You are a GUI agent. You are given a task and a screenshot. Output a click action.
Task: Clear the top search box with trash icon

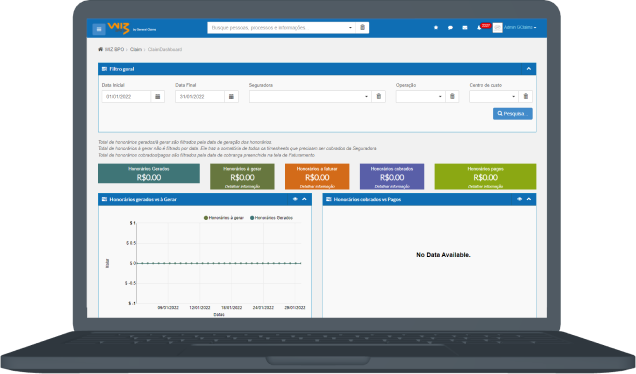(x=363, y=28)
